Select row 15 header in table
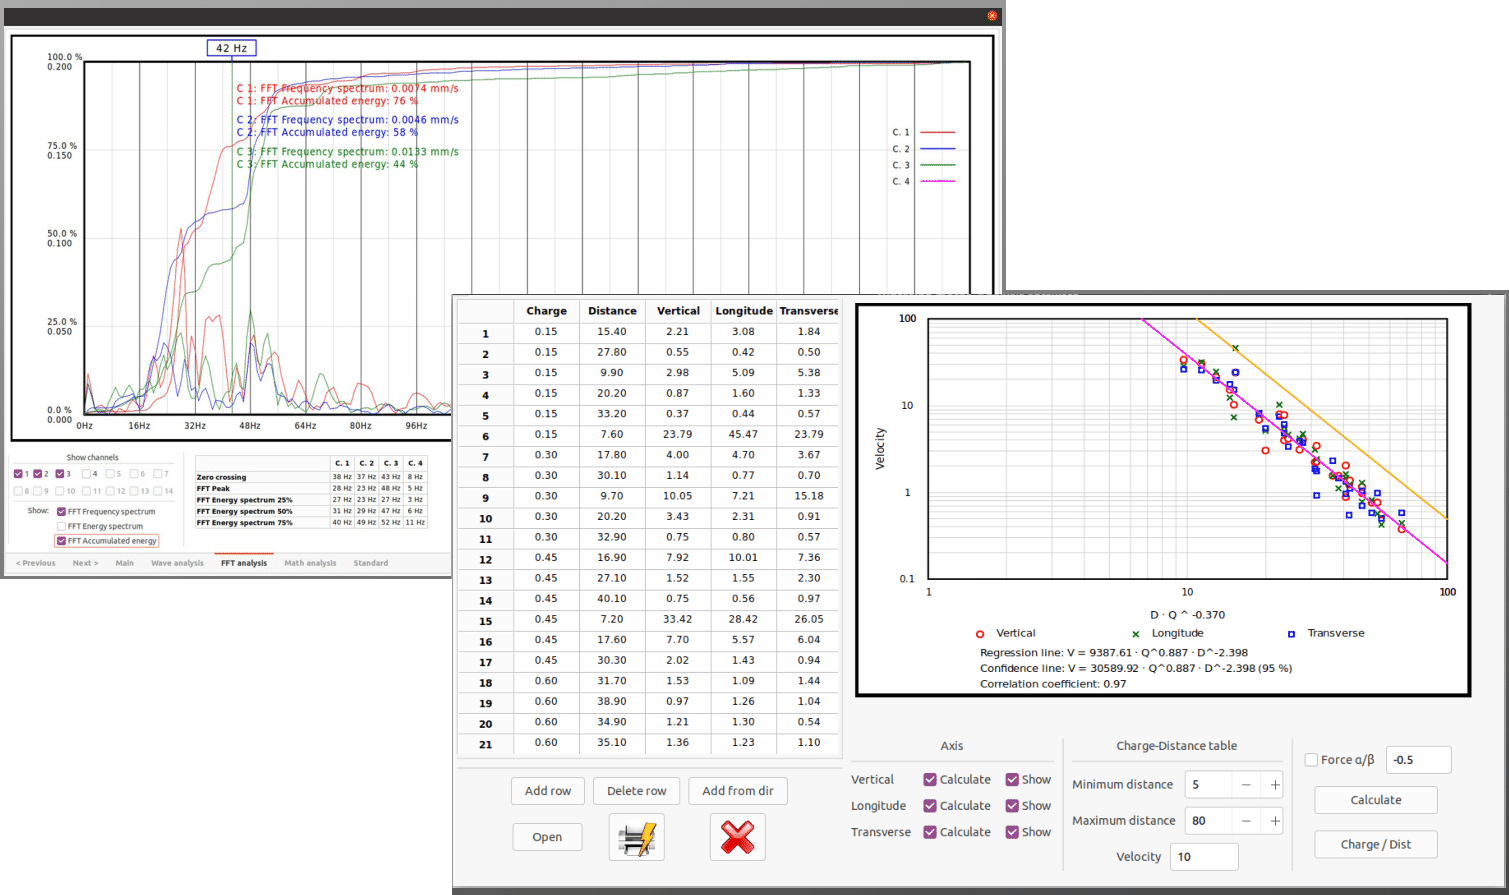The height and width of the screenshot is (895, 1509). (x=485, y=621)
